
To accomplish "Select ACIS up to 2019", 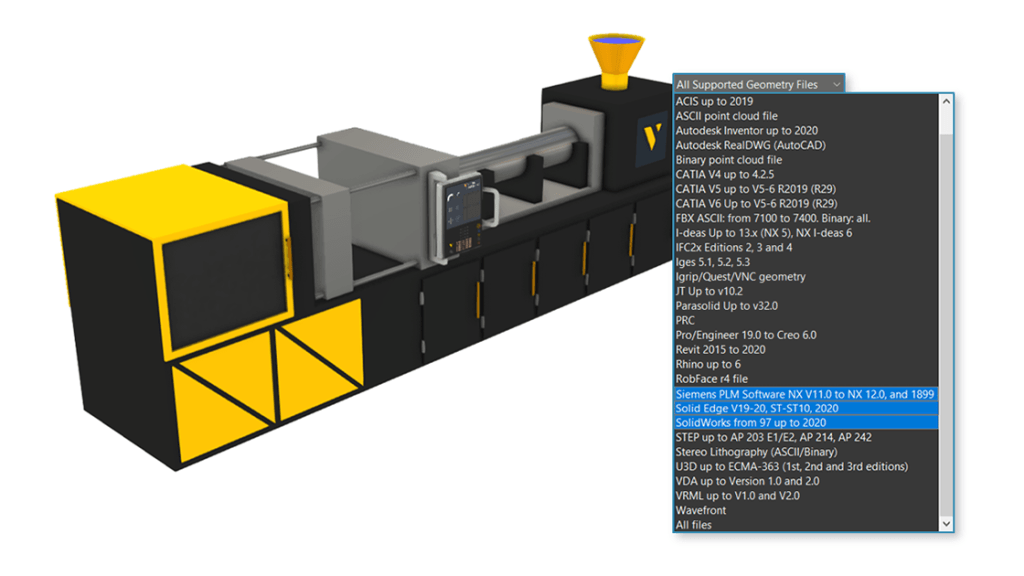I will 807,101.
